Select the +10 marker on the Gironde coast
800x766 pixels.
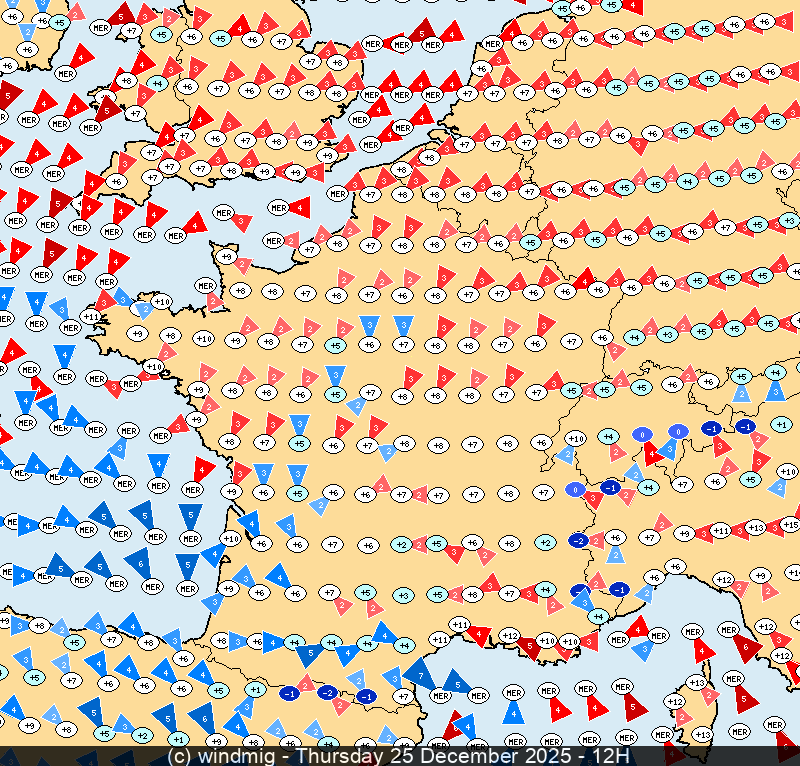230,538
